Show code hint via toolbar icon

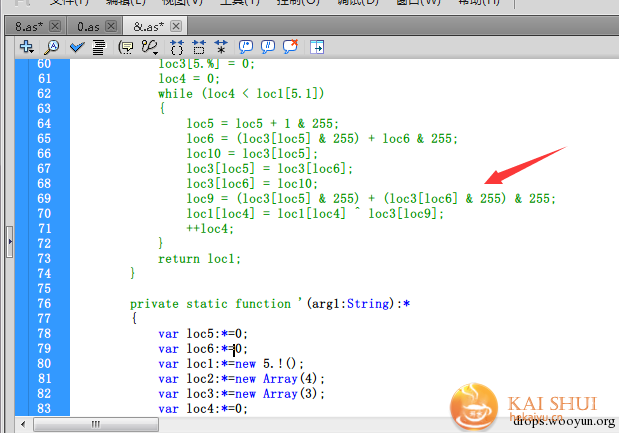(126, 47)
